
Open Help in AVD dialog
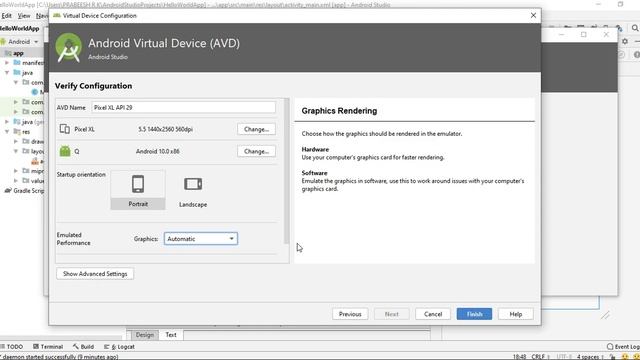[516, 314]
